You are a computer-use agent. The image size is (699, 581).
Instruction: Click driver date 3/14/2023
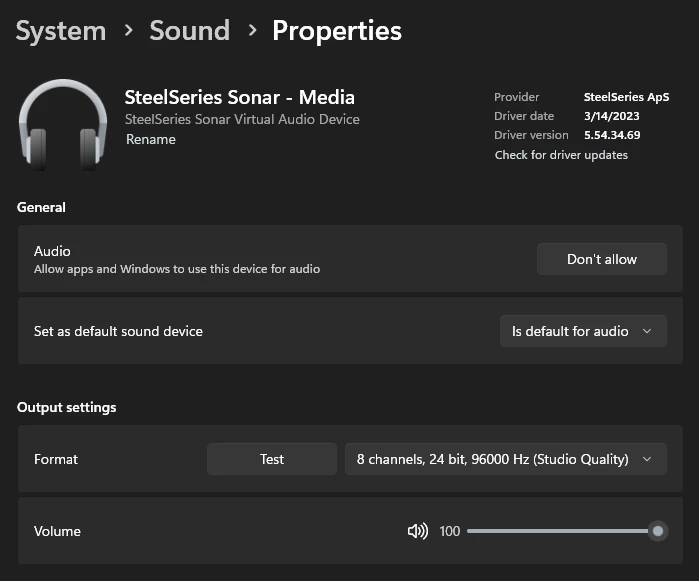point(612,116)
